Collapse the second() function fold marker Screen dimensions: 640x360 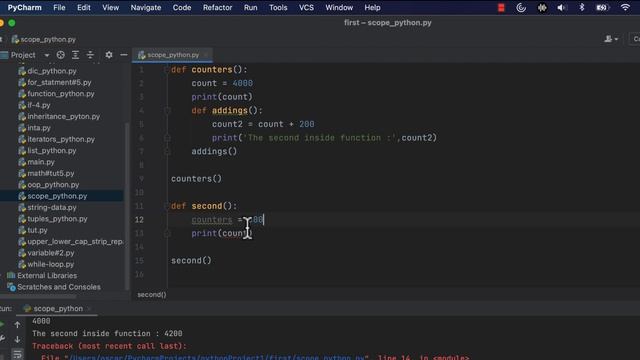coord(167,206)
